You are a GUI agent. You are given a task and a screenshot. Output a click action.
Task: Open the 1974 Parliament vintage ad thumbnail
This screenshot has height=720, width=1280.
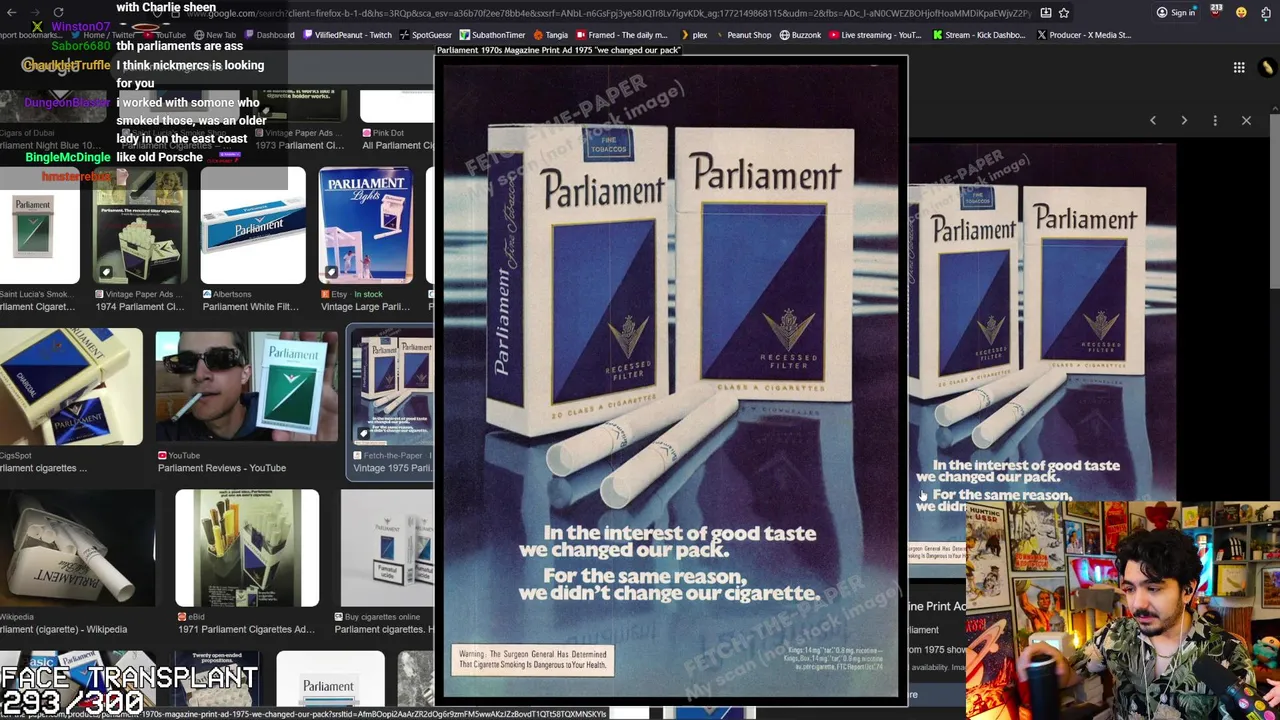(140, 226)
